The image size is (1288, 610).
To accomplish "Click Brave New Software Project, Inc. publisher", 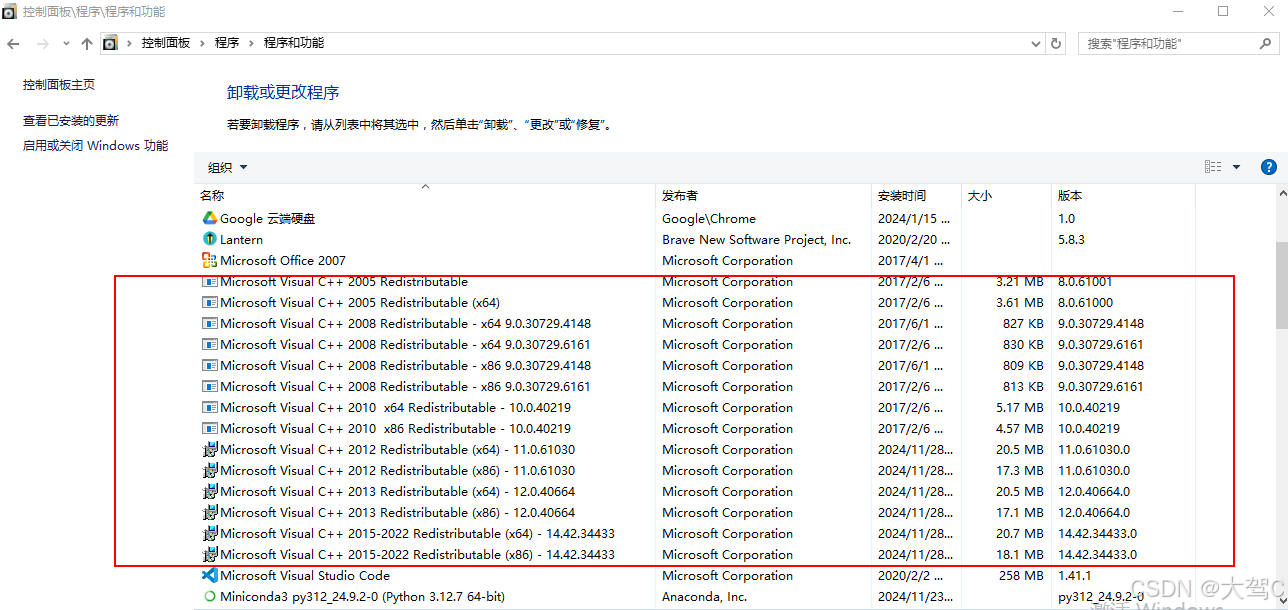I will (756, 239).
